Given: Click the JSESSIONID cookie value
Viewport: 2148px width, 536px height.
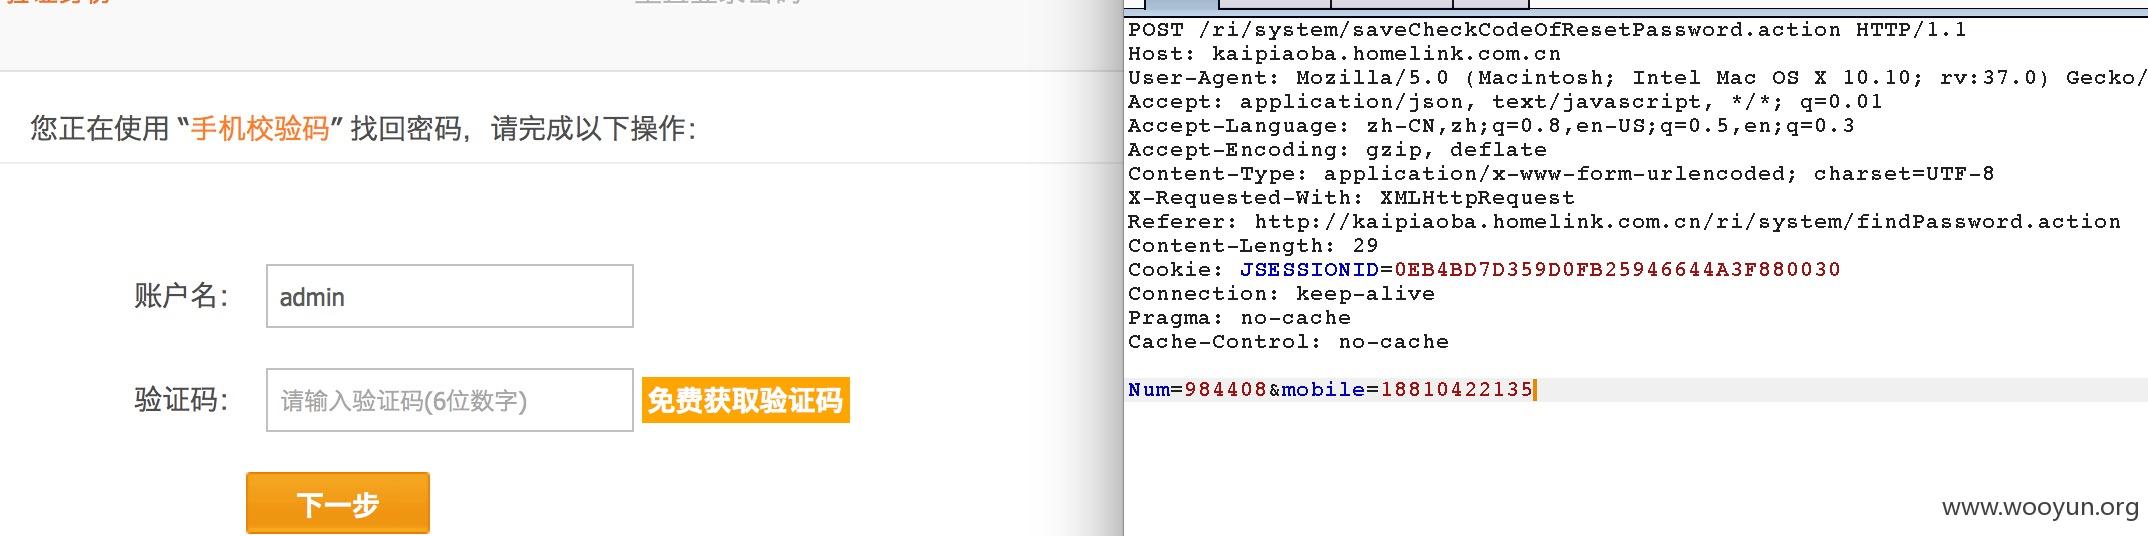Looking at the screenshot, I should click(1617, 270).
